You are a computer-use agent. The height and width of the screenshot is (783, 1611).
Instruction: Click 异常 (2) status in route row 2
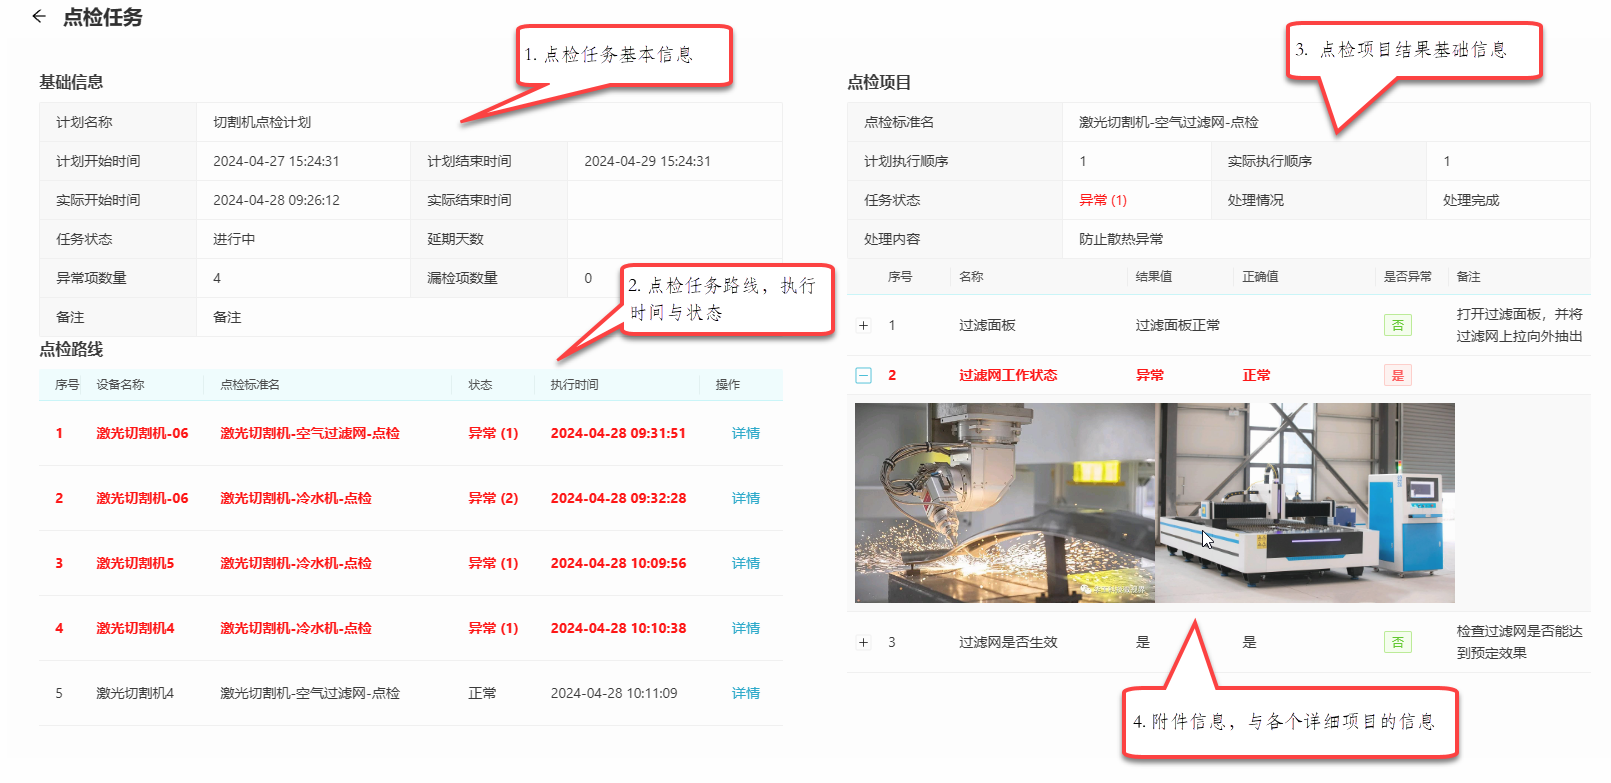tap(493, 498)
